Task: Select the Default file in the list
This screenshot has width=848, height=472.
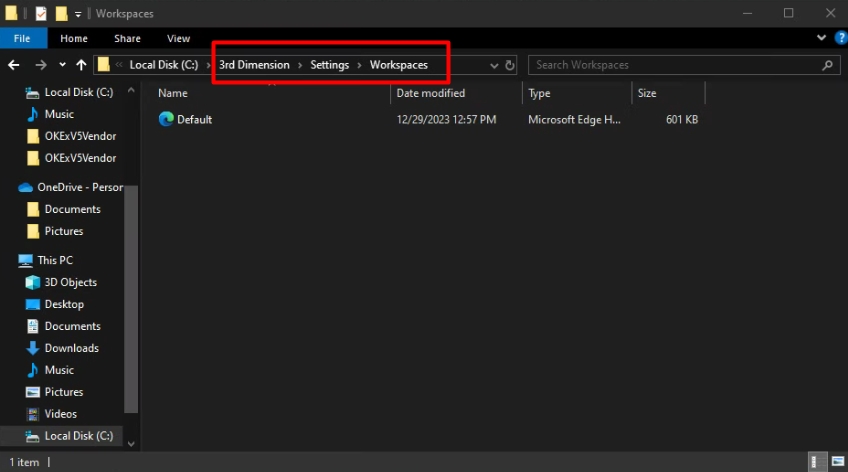Action: tap(194, 119)
